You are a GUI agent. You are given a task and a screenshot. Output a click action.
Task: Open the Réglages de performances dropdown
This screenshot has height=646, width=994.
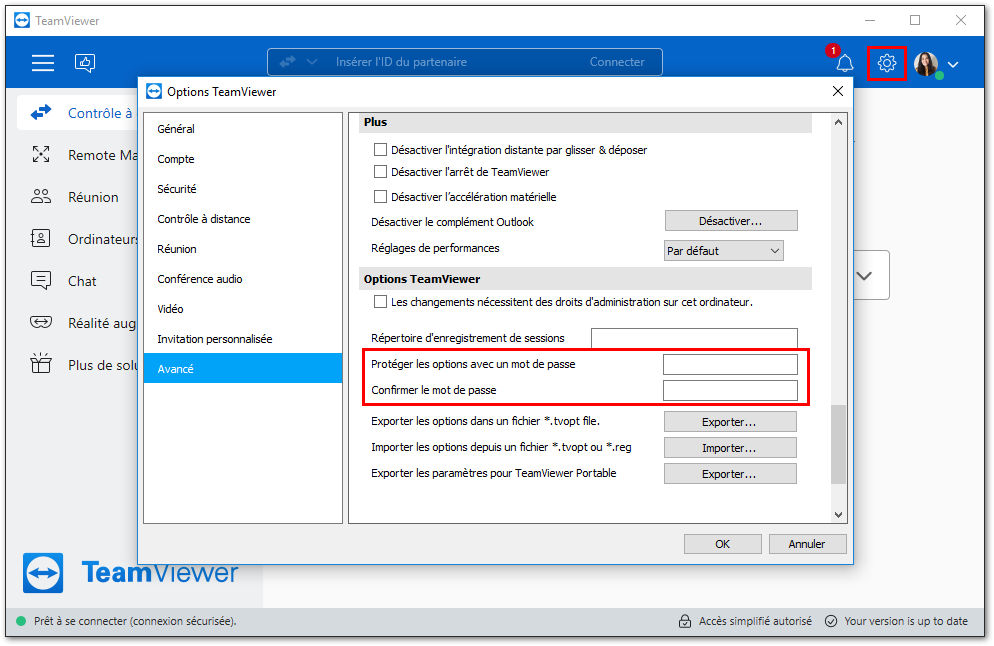point(723,251)
